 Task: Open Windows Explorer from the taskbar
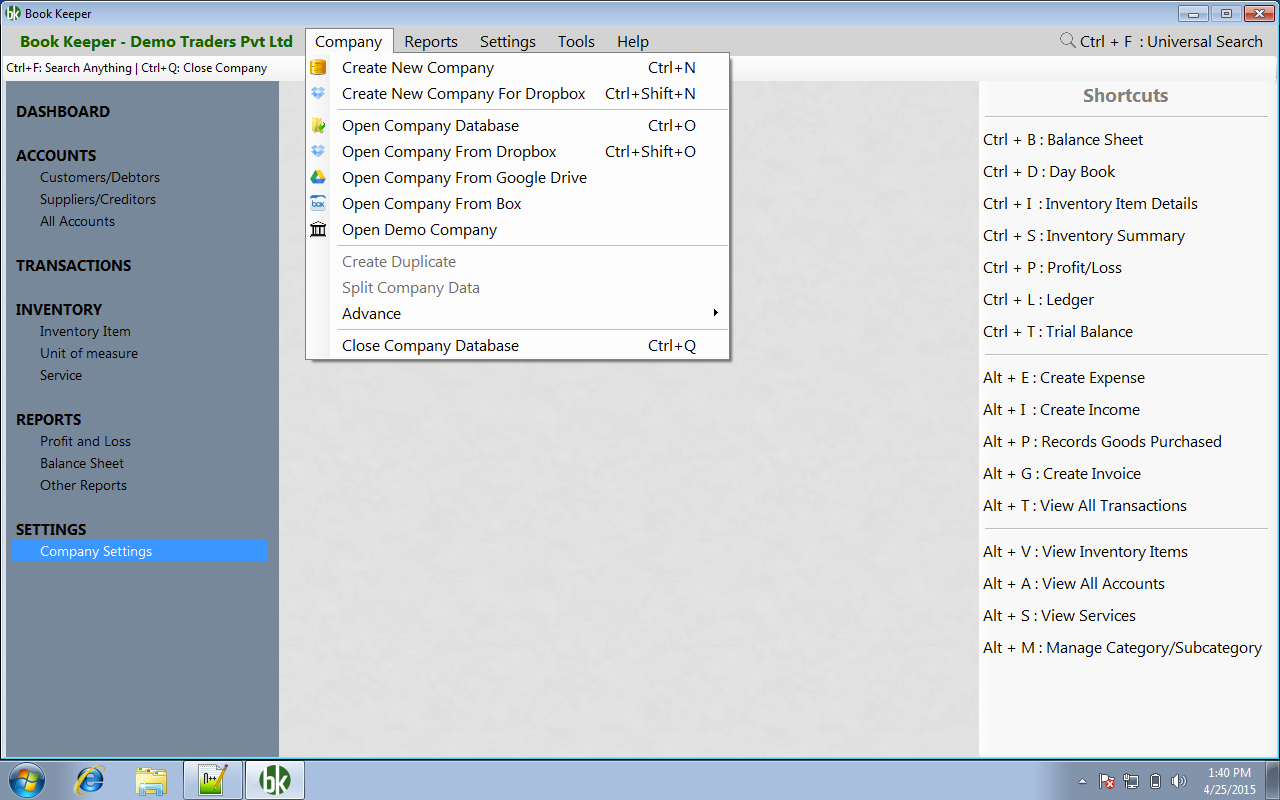pyautogui.click(x=151, y=780)
